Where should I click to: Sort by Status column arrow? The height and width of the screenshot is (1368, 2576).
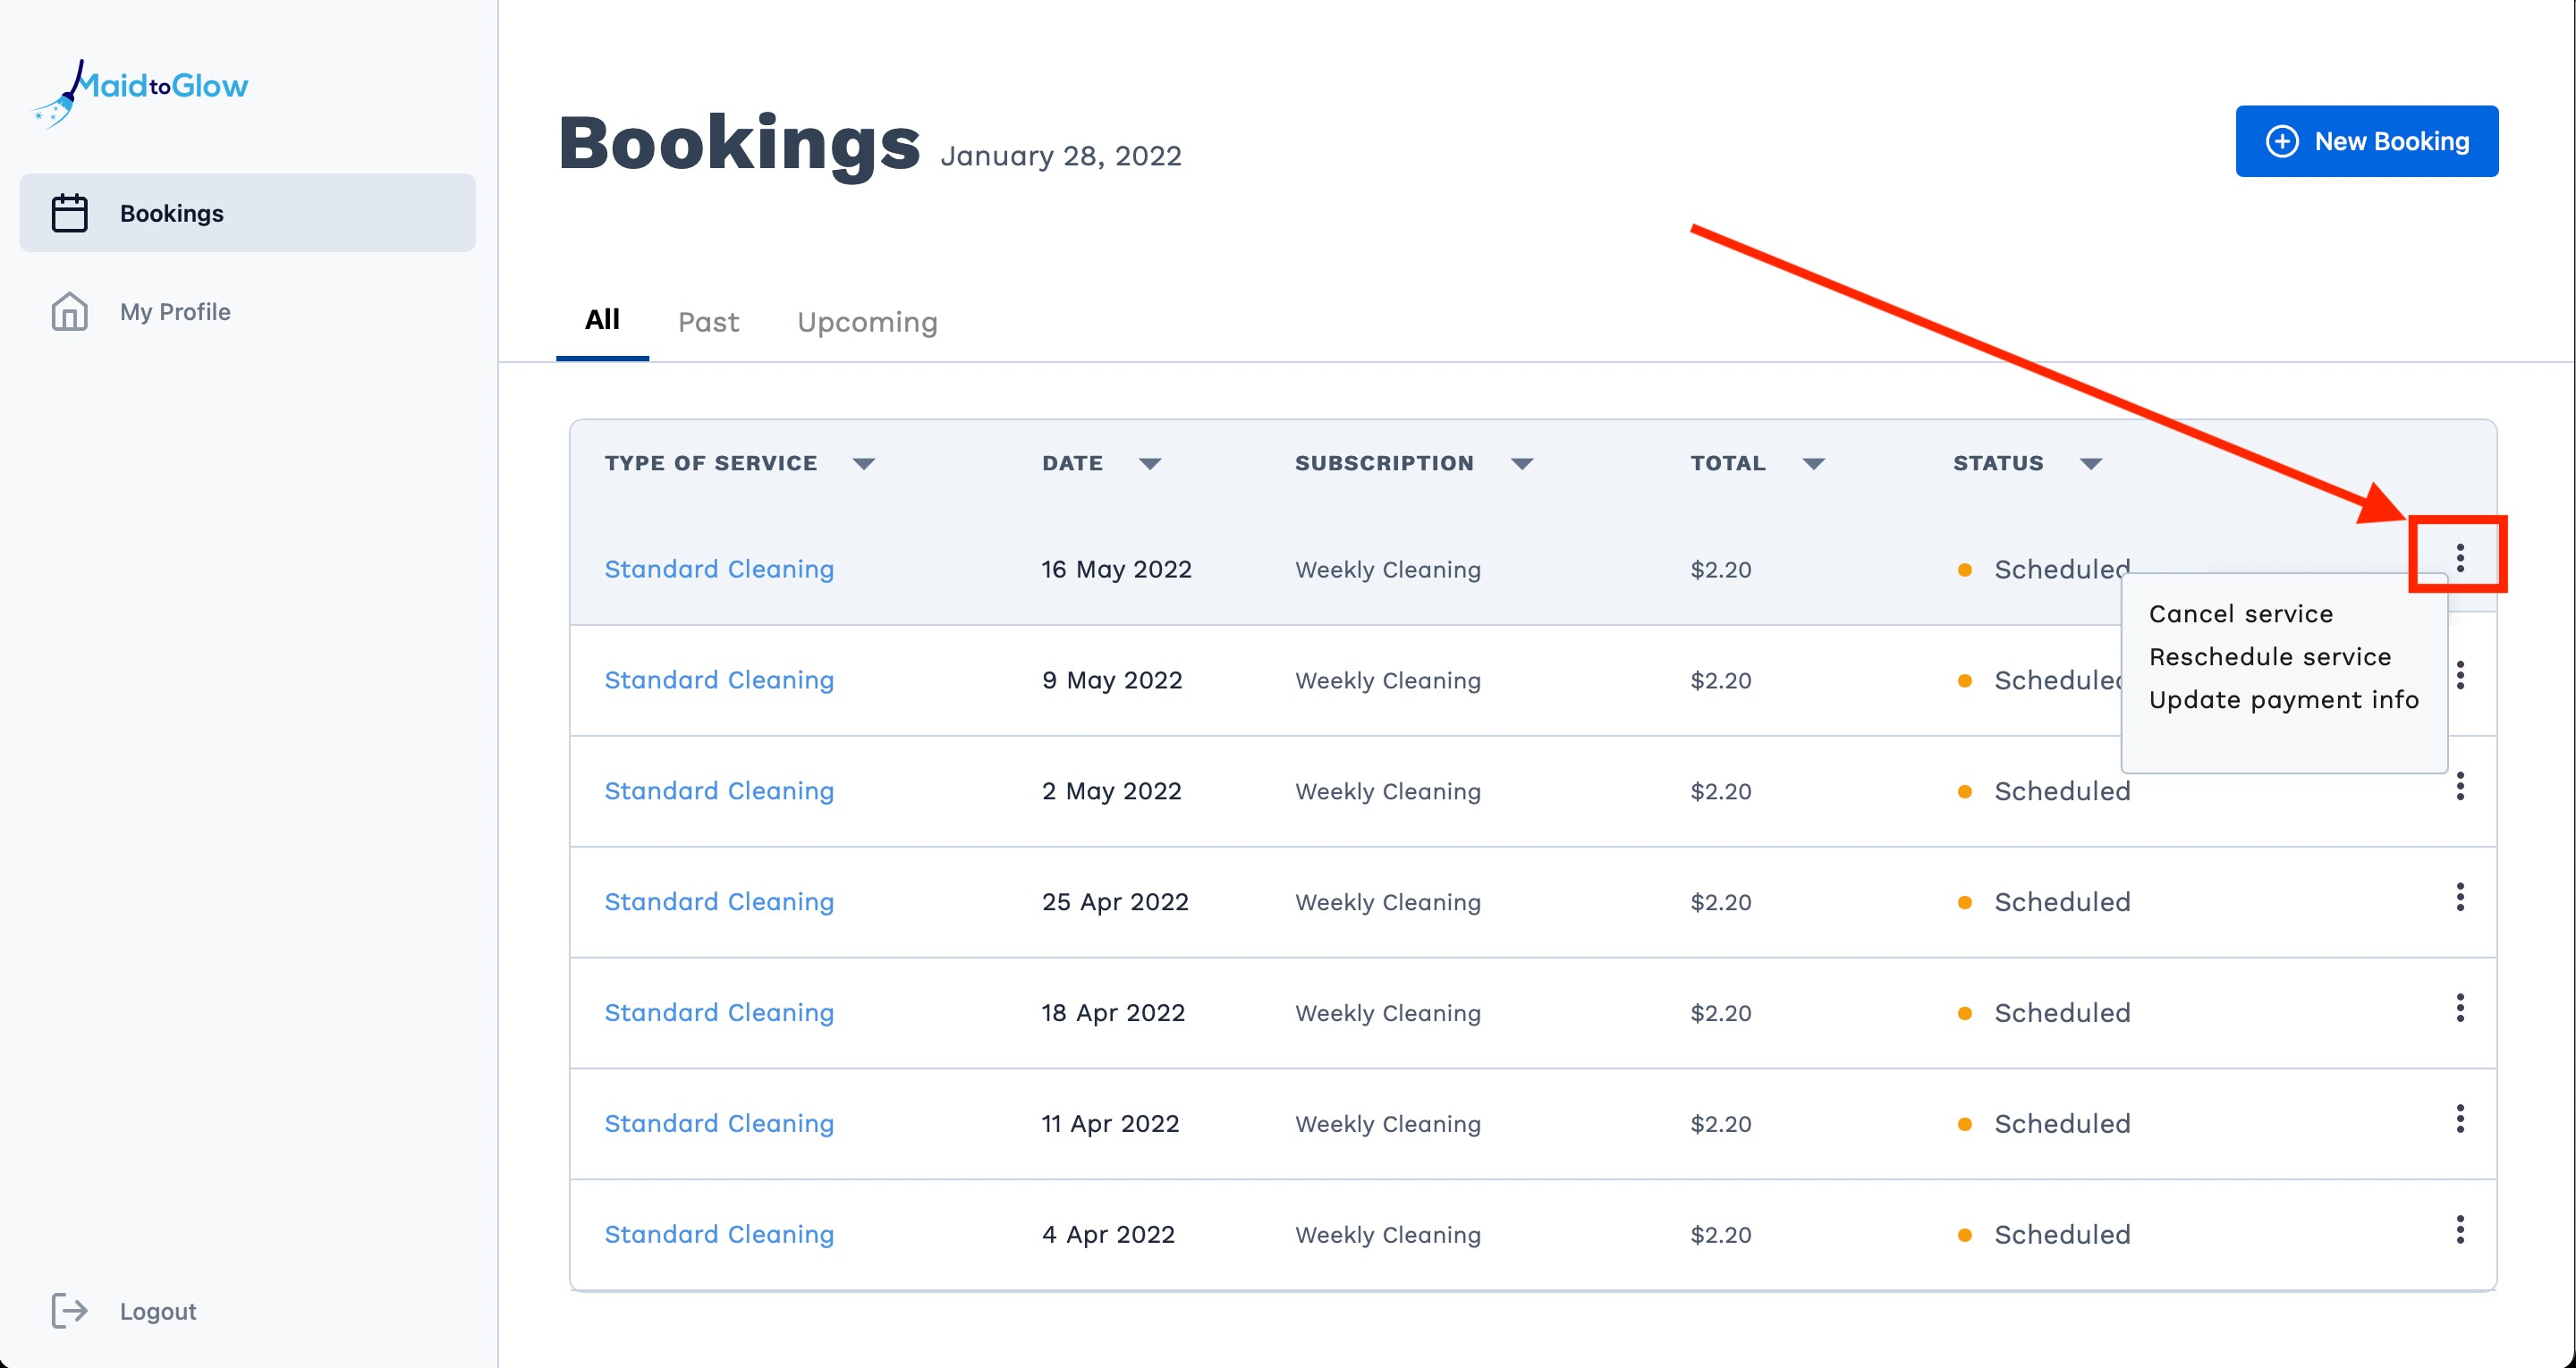[2091, 464]
